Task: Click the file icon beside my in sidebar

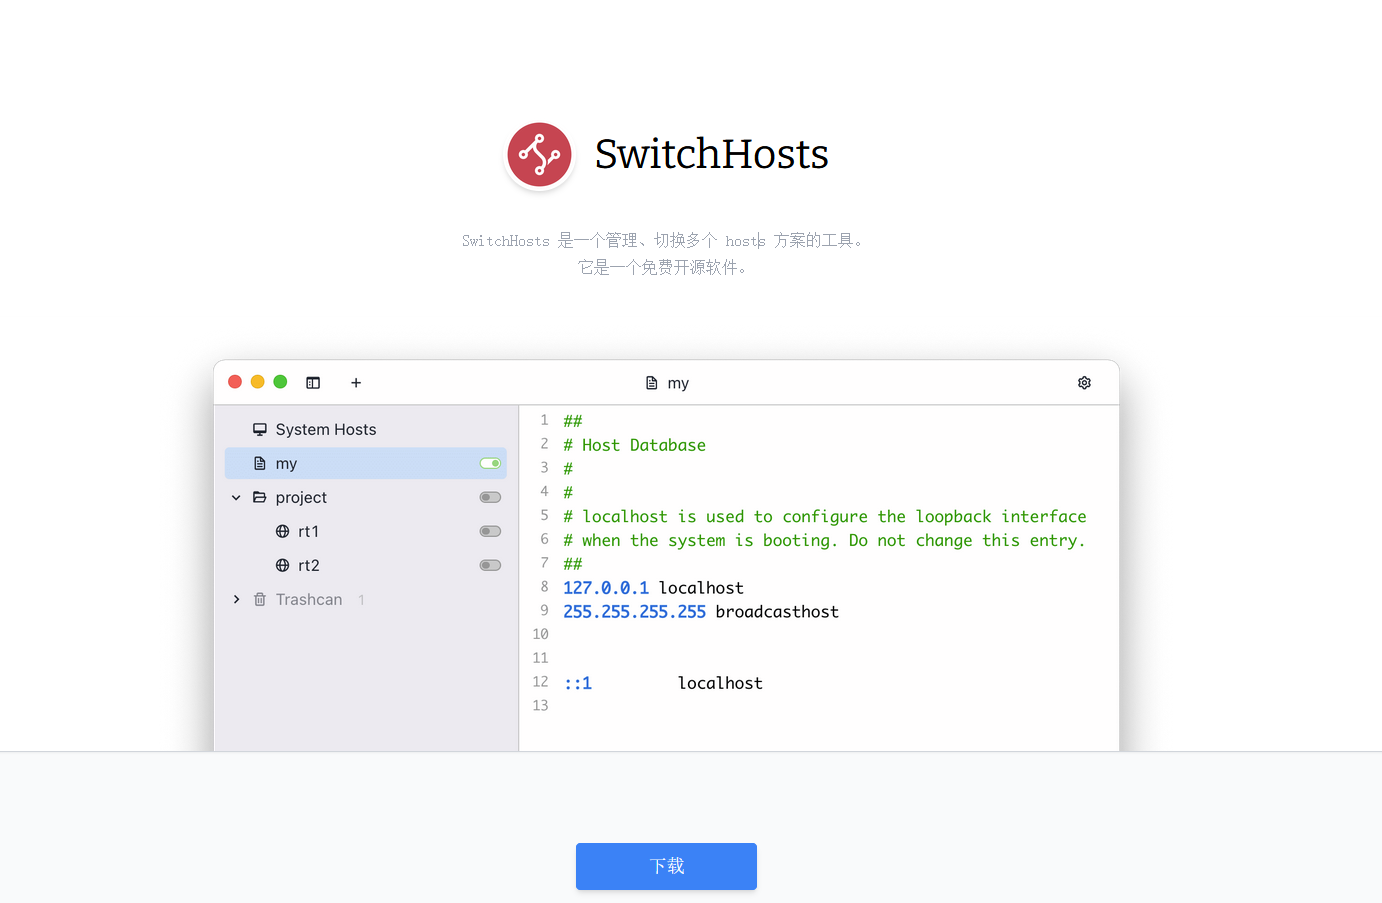Action: [x=260, y=463]
